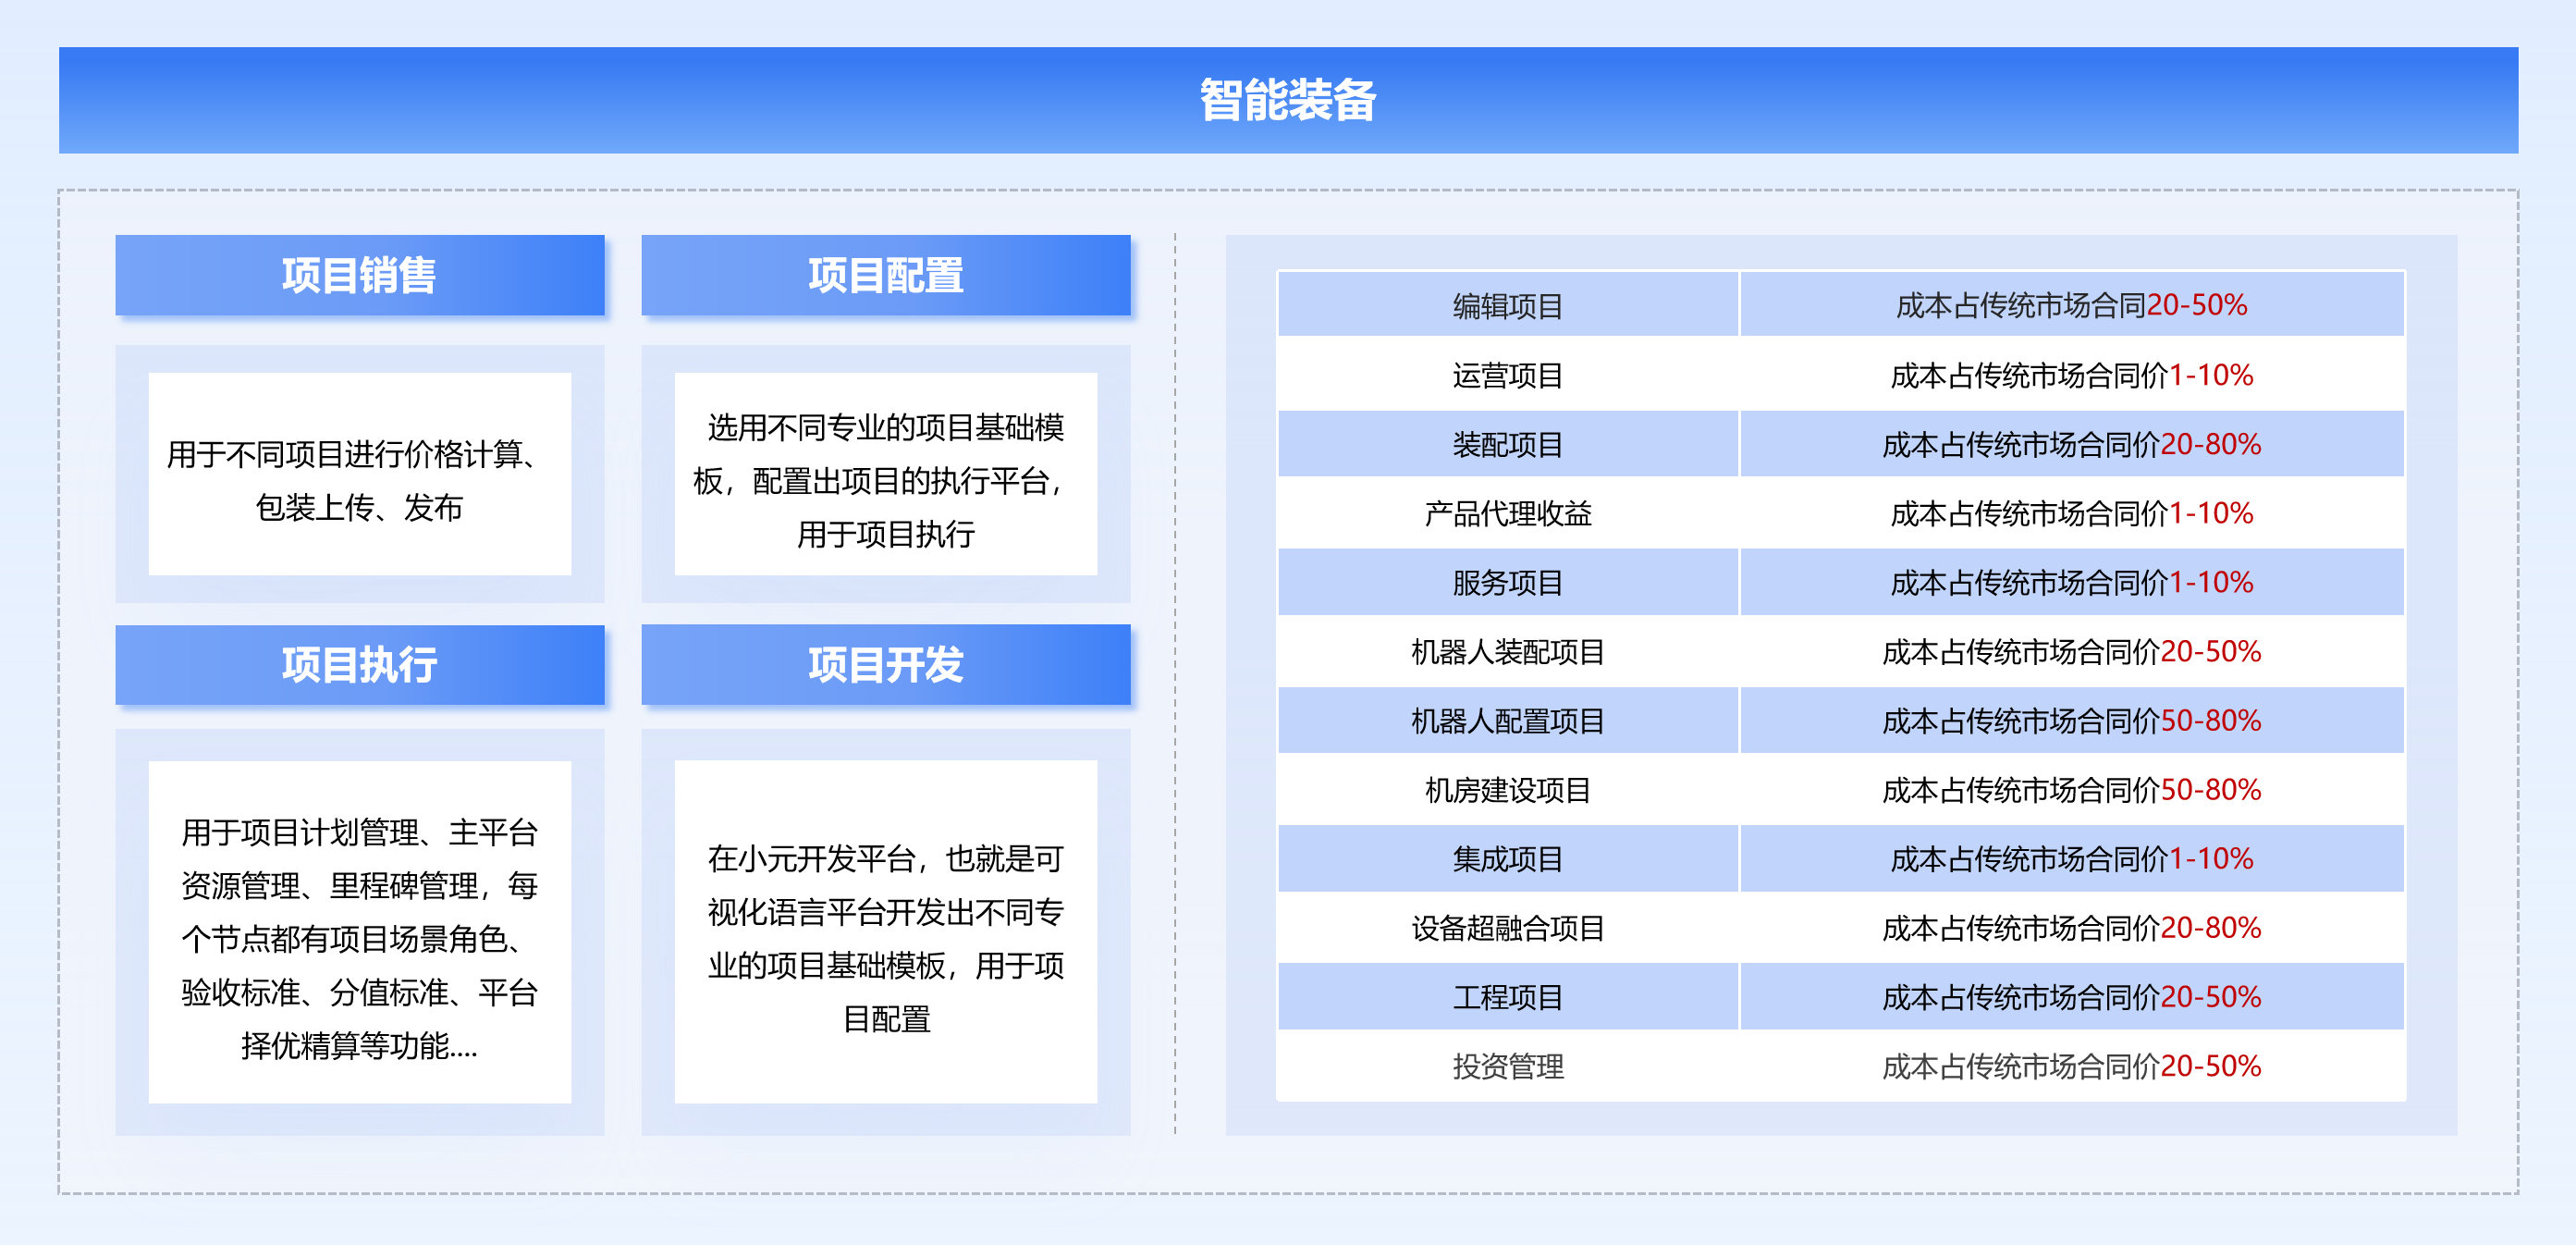Click the 投资管理 table cell
The width and height of the screenshot is (2576, 1245).
1508,1066
